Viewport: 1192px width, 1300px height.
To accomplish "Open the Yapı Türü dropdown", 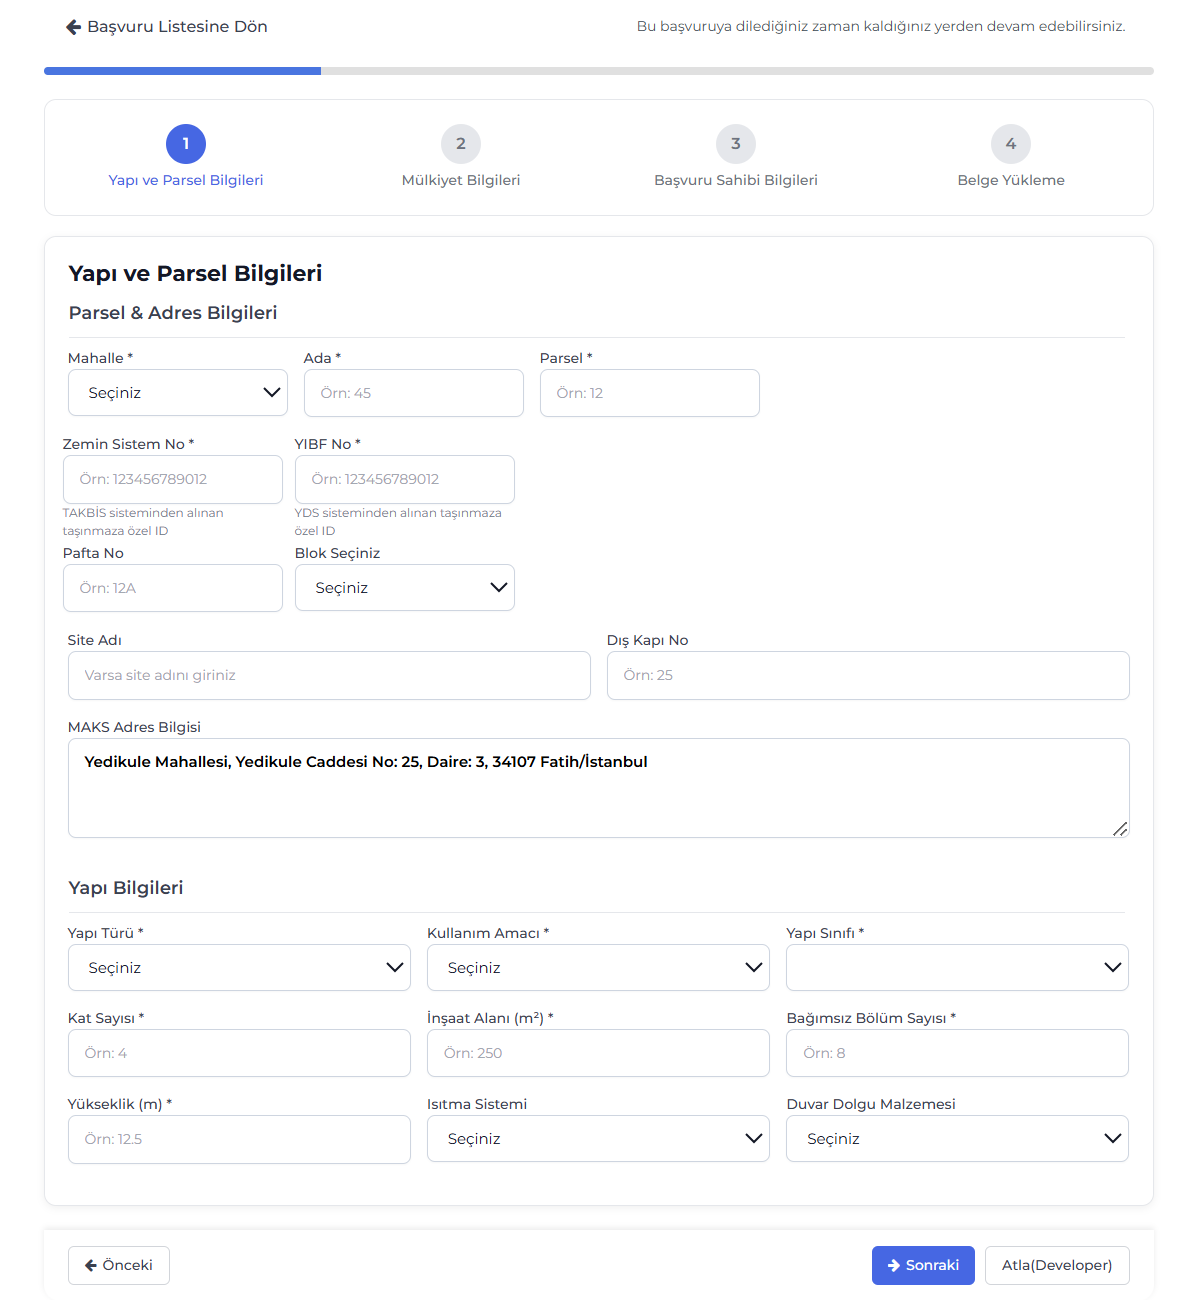I will pyautogui.click(x=239, y=968).
